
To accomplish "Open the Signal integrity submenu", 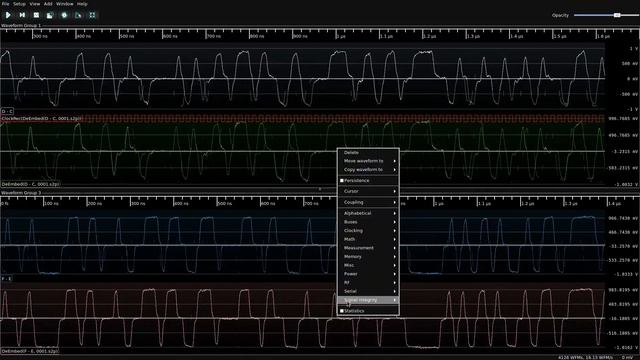I will (x=368, y=300).
